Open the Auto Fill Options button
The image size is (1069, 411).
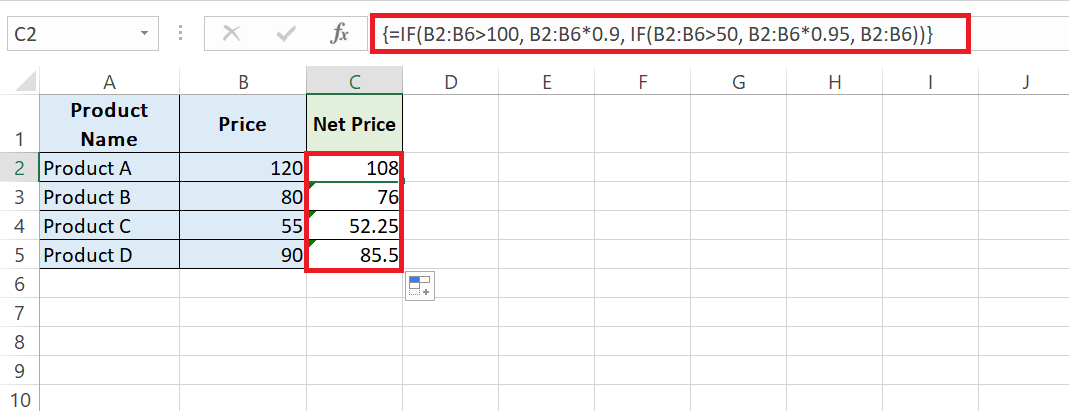419,286
